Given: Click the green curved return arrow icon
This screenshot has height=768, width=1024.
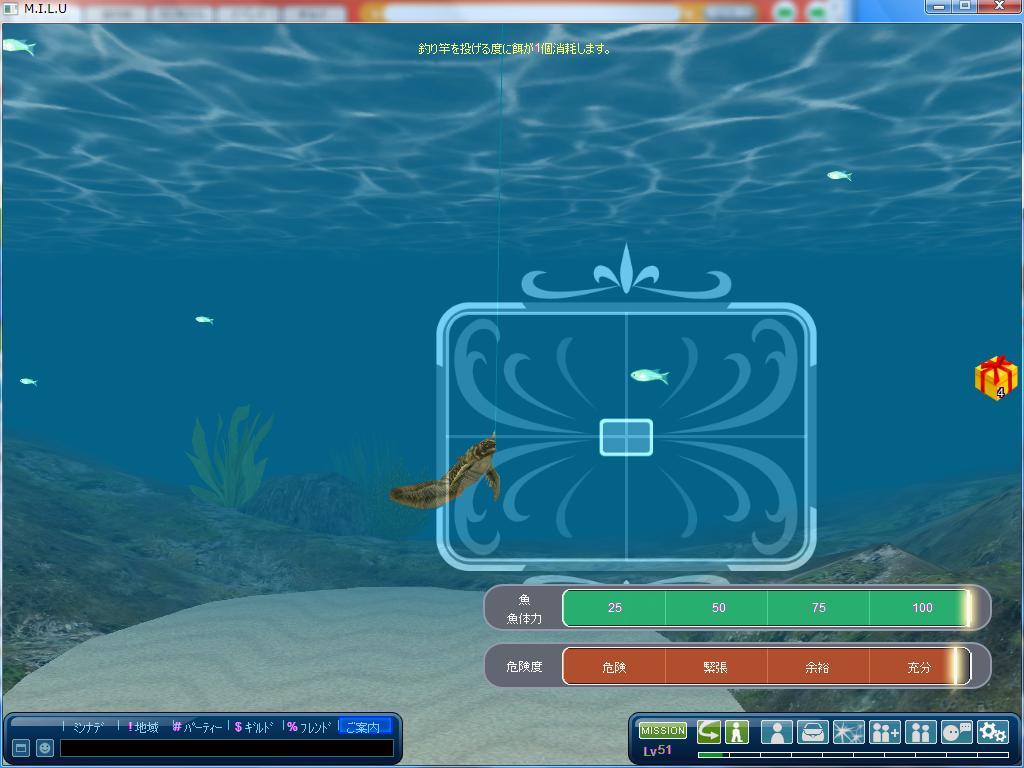Looking at the screenshot, I should click(x=709, y=732).
